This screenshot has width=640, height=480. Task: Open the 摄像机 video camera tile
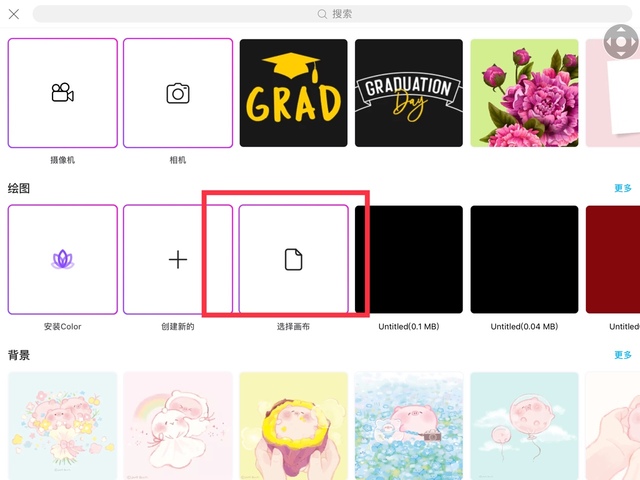click(62, 93)
